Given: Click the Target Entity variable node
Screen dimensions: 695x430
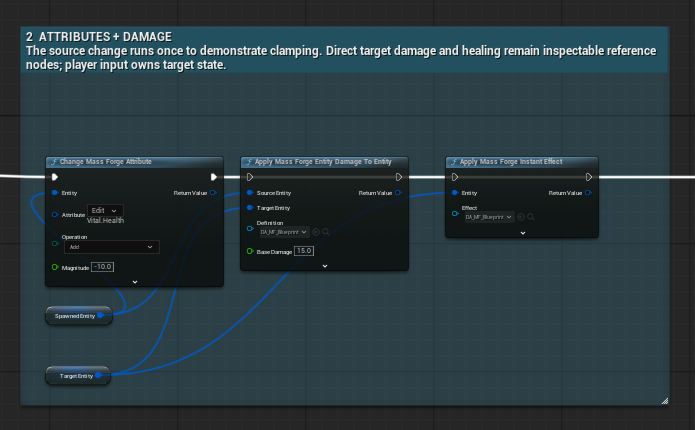Looking at the screenshot, I should click(x=76, y=376).
